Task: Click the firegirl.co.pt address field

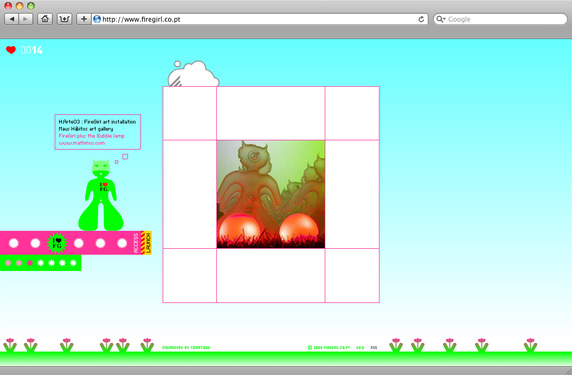Action: point(259,19)
